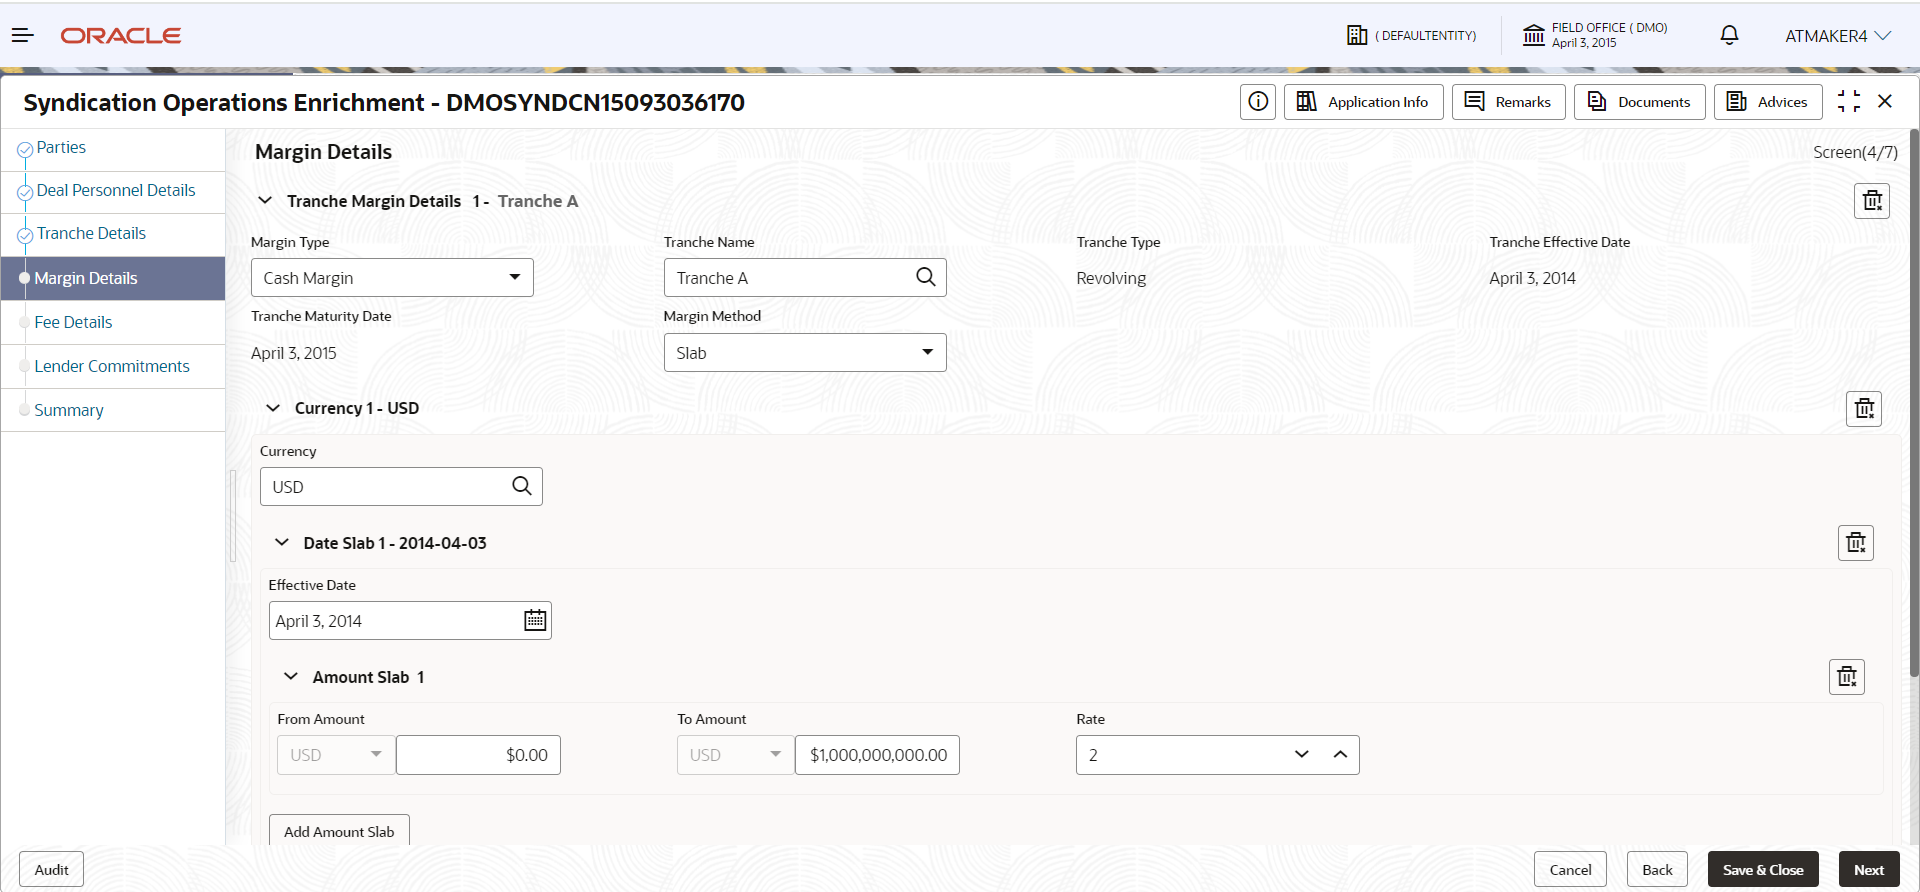Go to Fee Details step

click(x=73, y=322)
